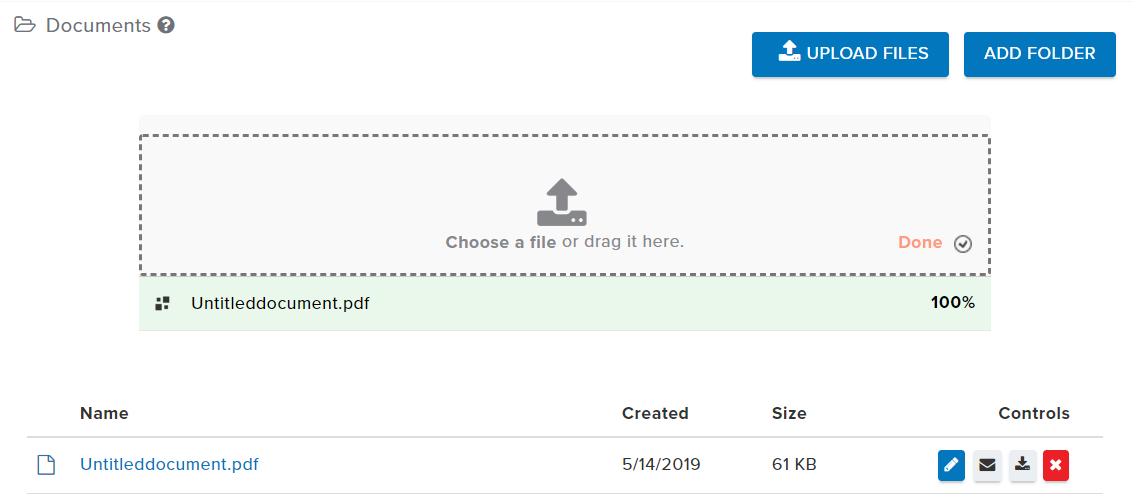
Task: Click the large upload icon in the drop zone
Action: [561, 204]
